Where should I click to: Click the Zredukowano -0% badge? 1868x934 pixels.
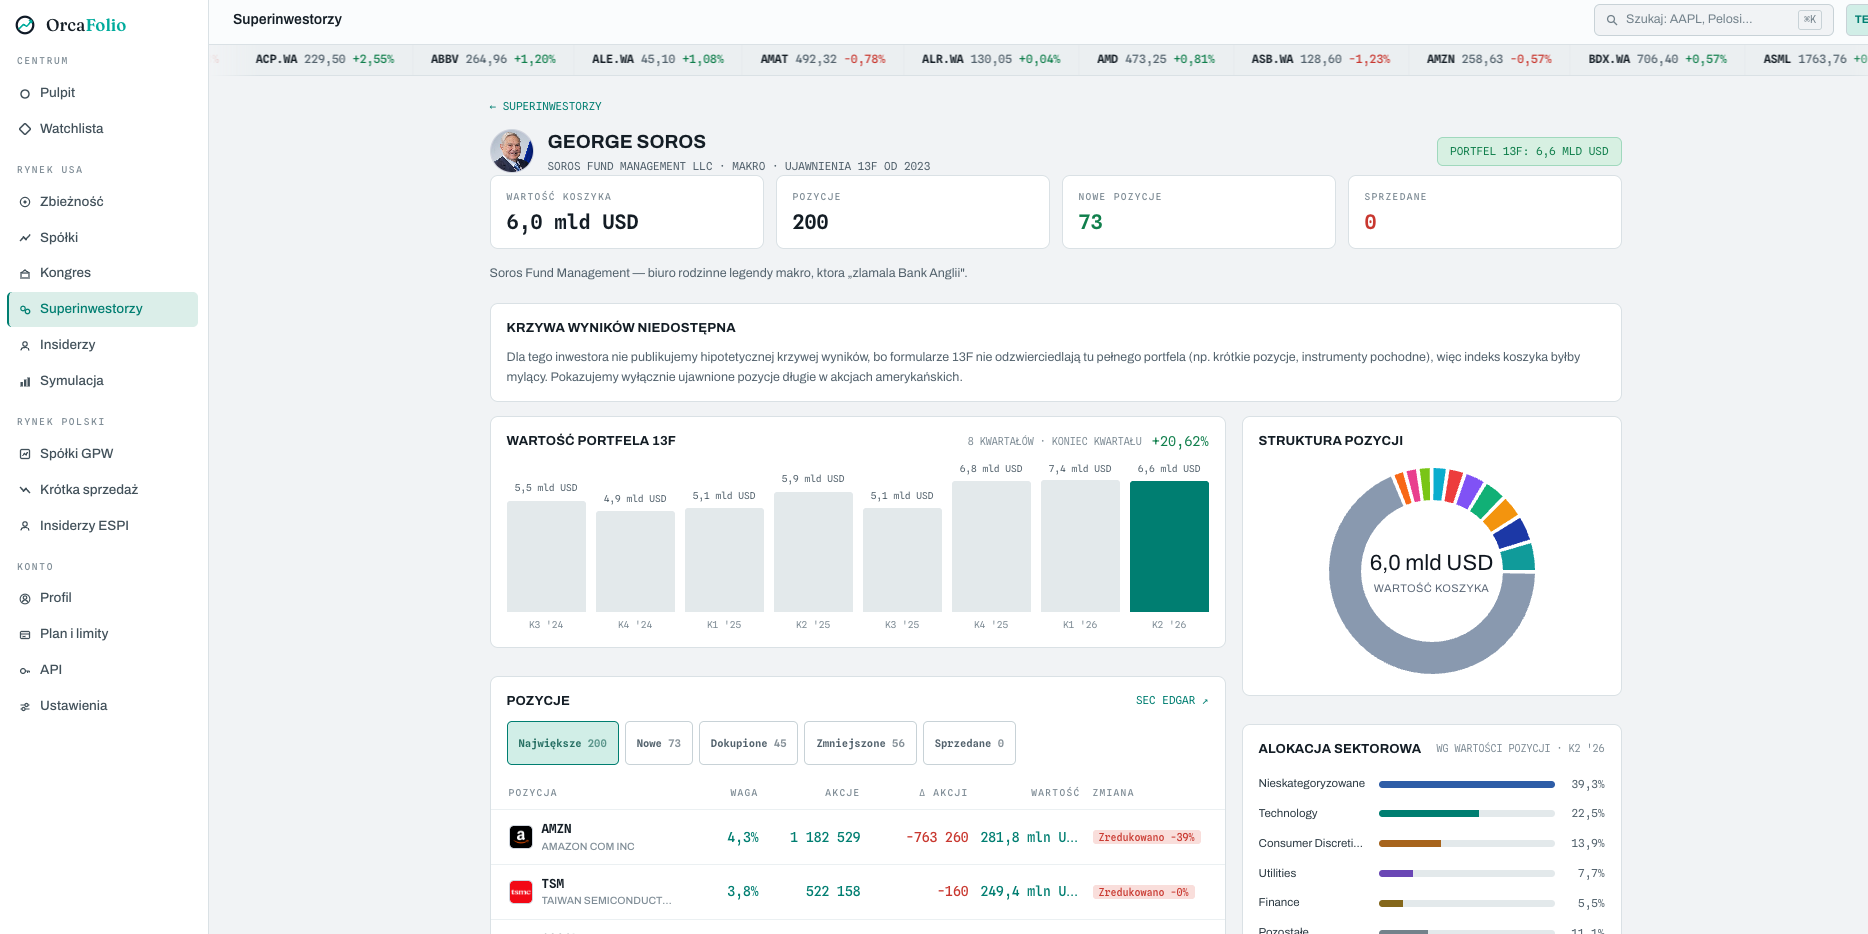[1144, 892]
